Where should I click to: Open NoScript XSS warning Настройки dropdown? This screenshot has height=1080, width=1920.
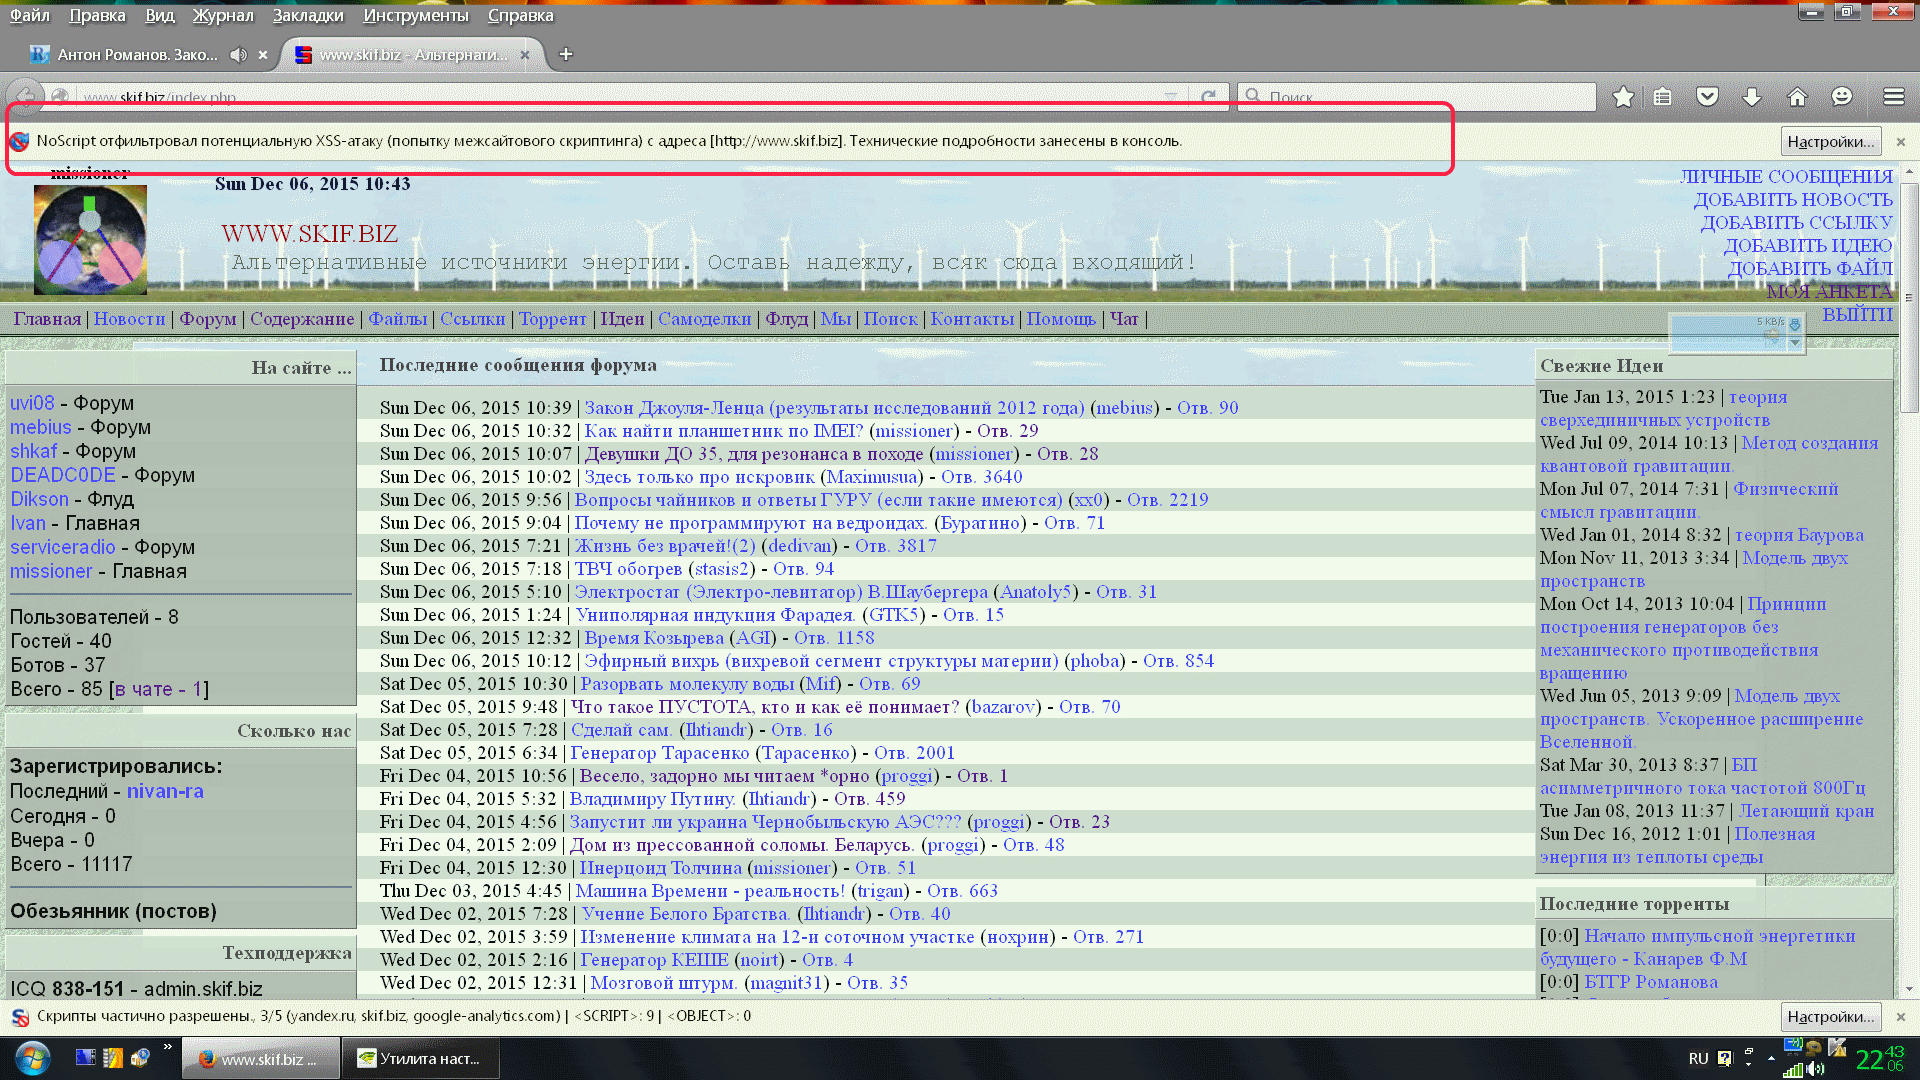1830,141
